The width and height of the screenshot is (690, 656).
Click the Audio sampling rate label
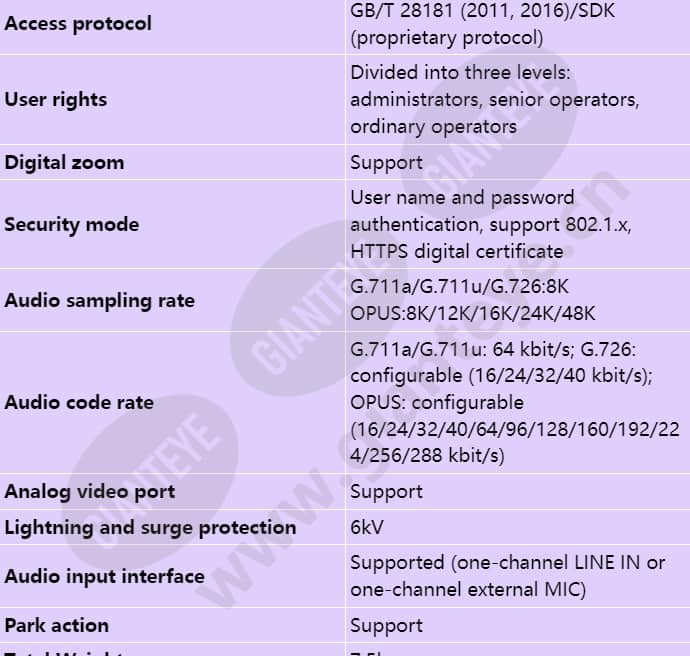pos(99,301)
